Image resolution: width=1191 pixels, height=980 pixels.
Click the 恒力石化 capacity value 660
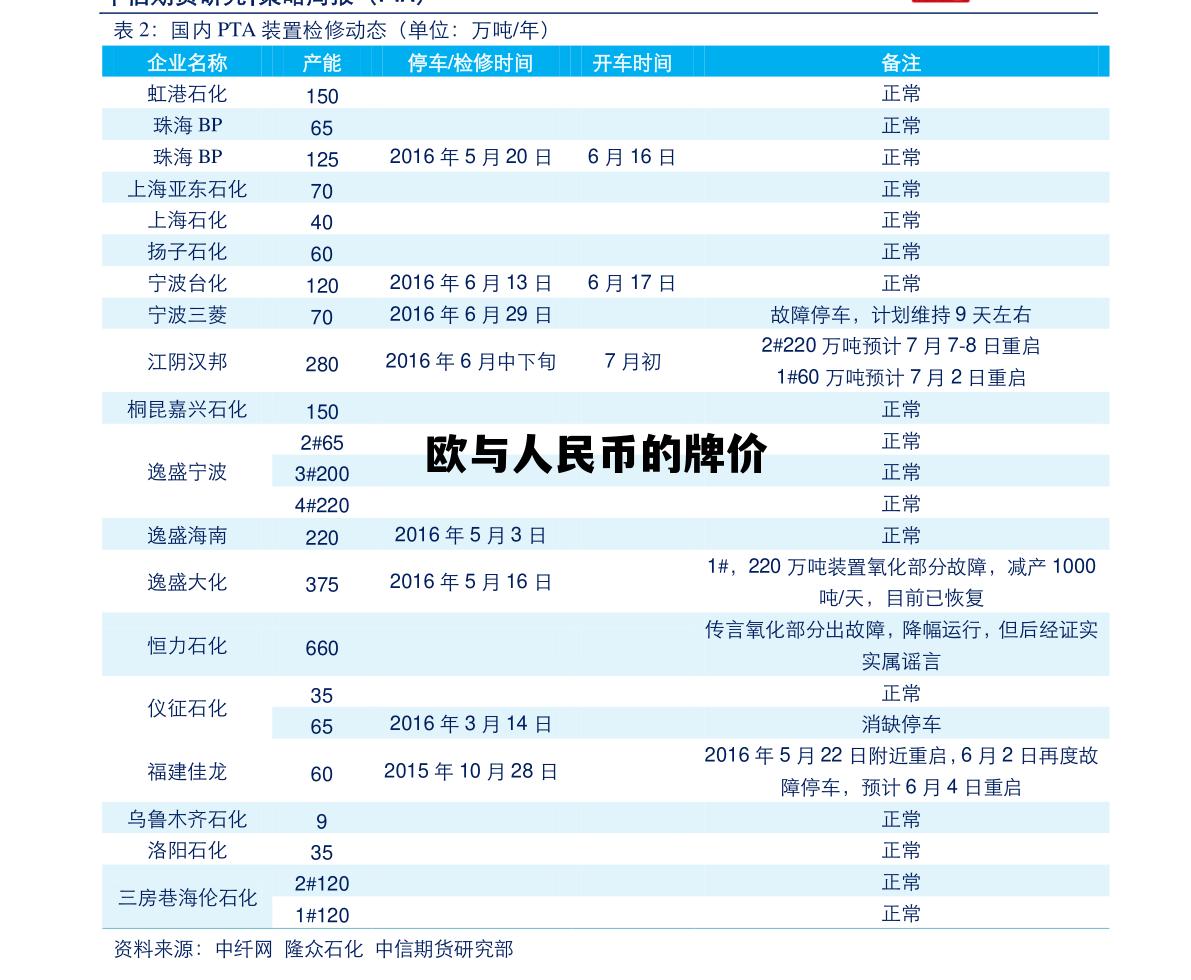[322, 648]
